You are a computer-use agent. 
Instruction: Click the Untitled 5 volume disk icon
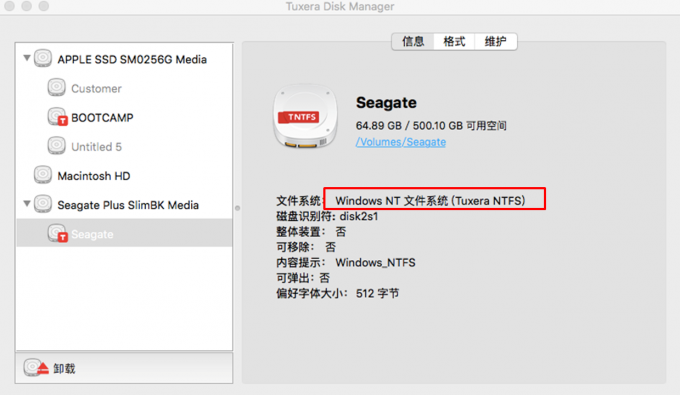point(56,146)
